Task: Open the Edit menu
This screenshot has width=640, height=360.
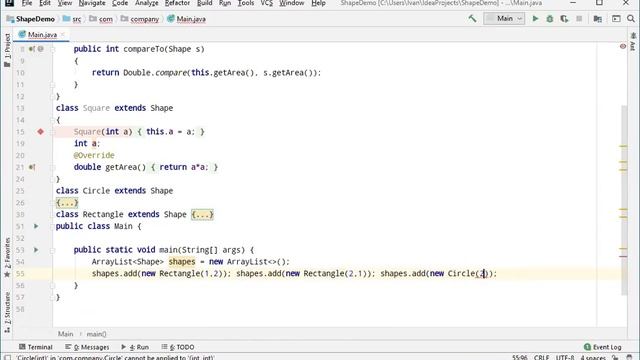Action: tap(44, 3)
